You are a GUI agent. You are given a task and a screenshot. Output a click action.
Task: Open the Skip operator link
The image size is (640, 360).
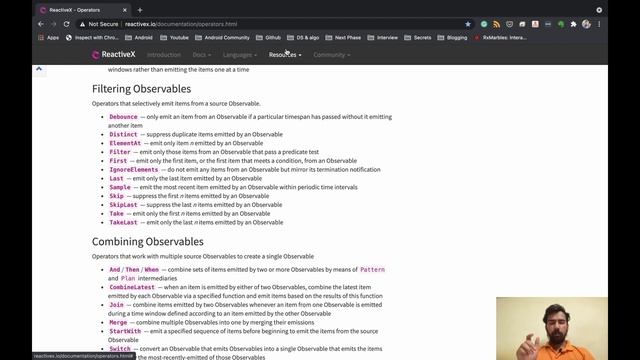pos(116,196)
